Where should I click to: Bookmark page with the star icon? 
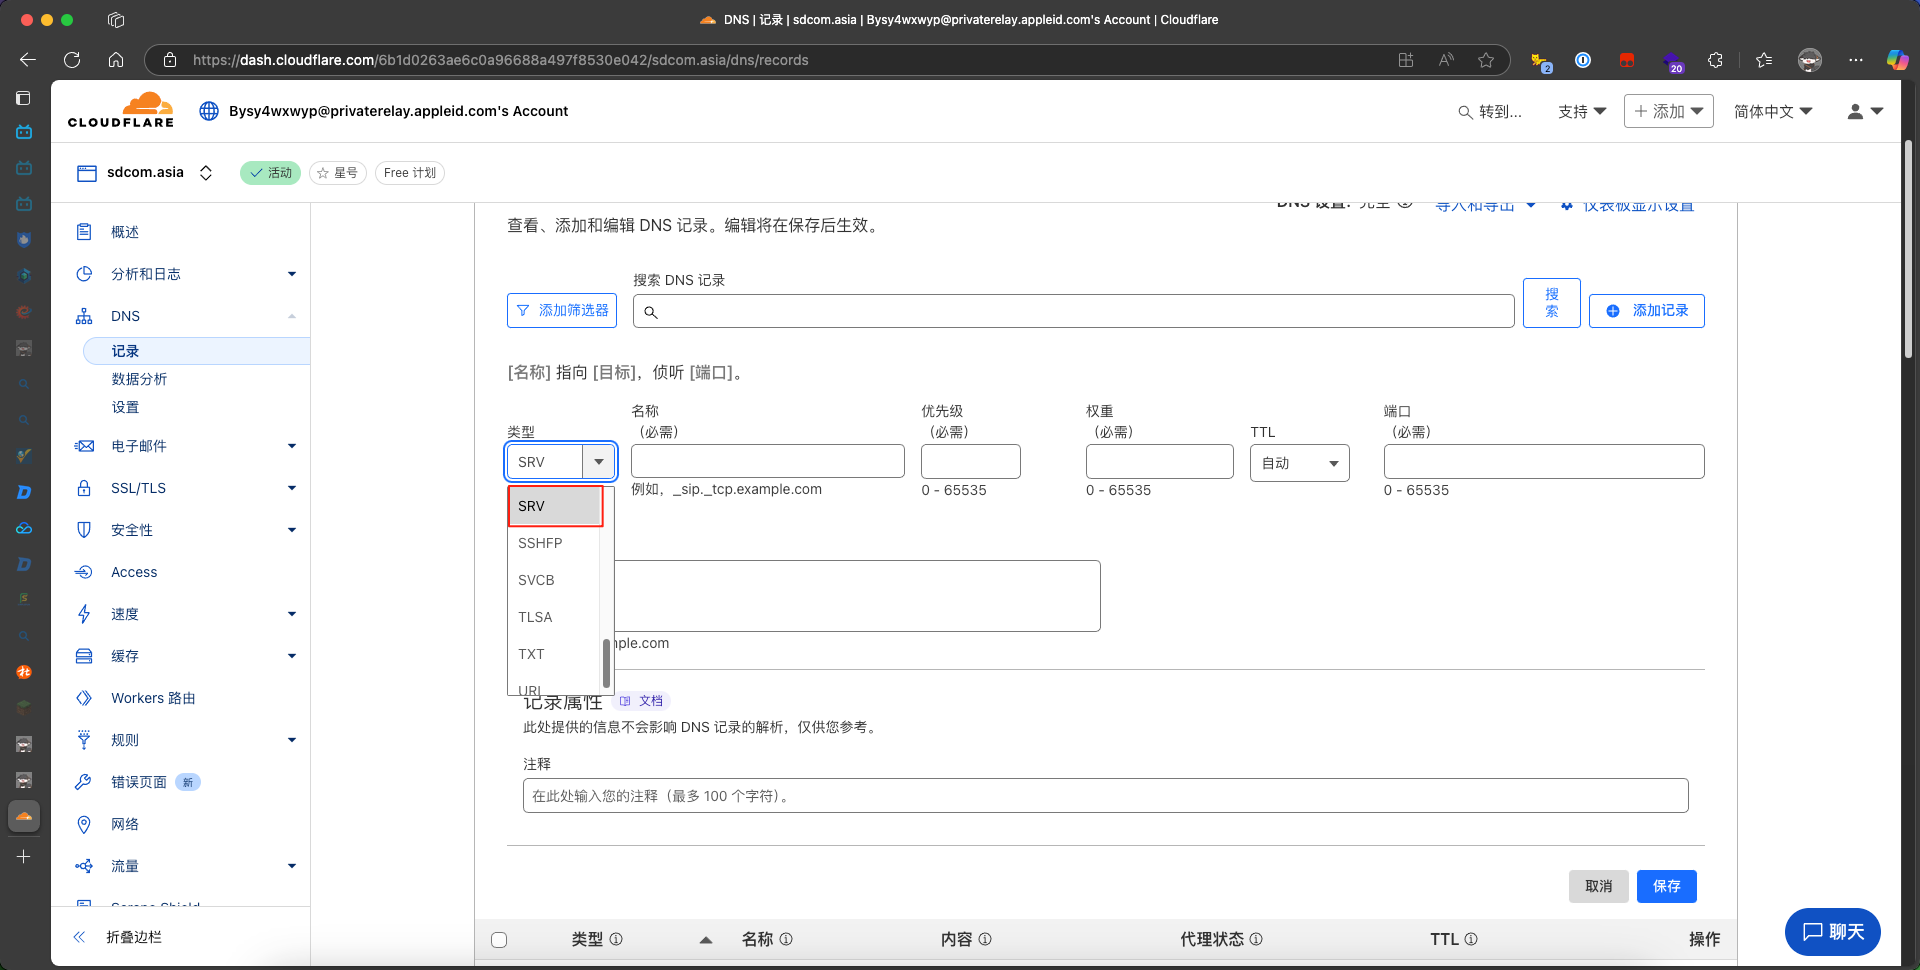[1486, 60]
